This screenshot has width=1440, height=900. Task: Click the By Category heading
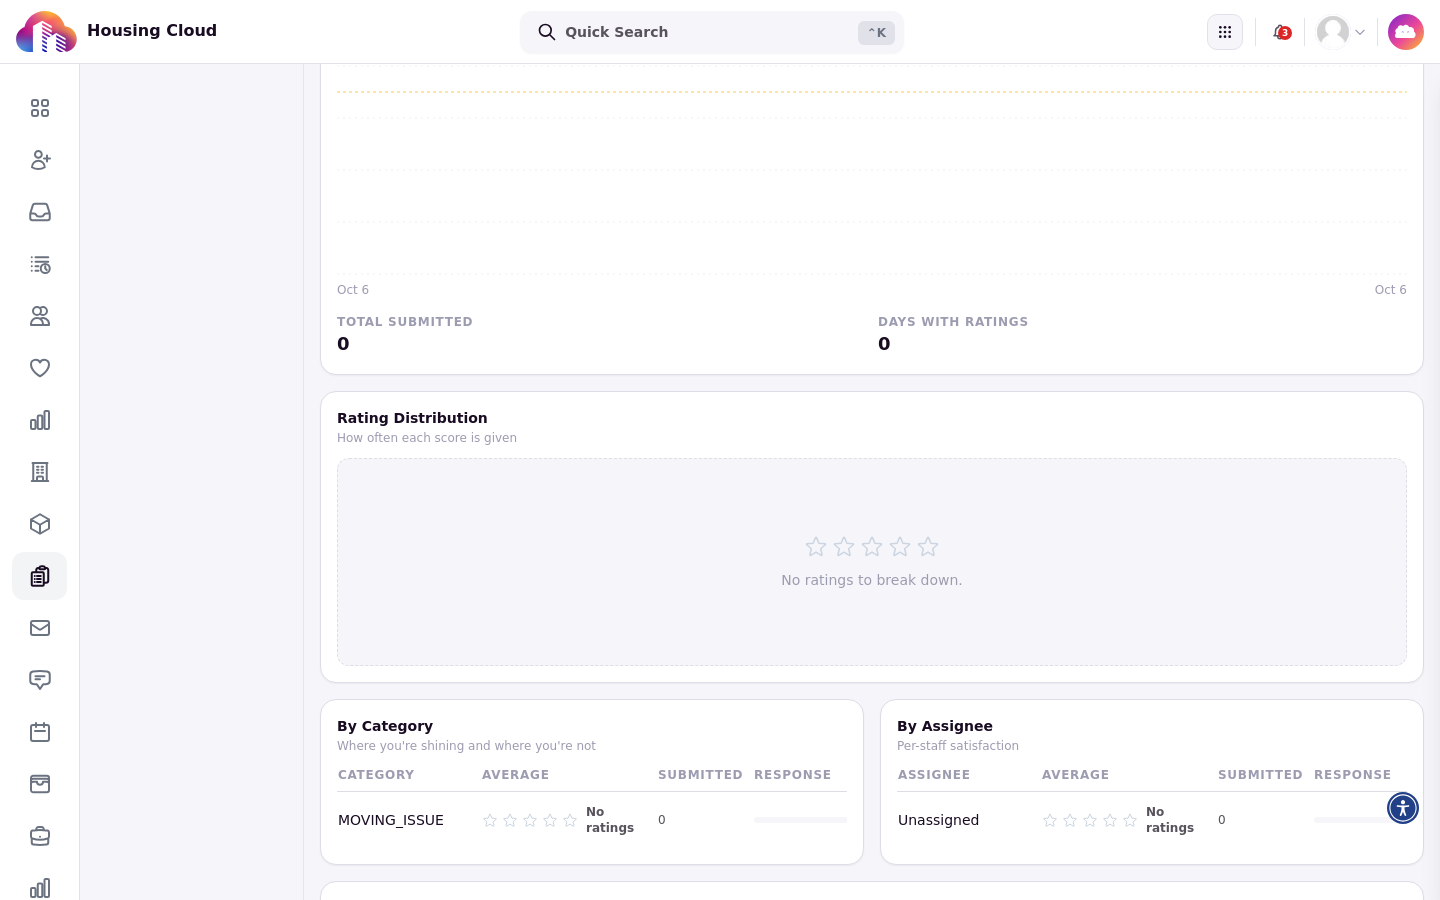coord(385,726)
